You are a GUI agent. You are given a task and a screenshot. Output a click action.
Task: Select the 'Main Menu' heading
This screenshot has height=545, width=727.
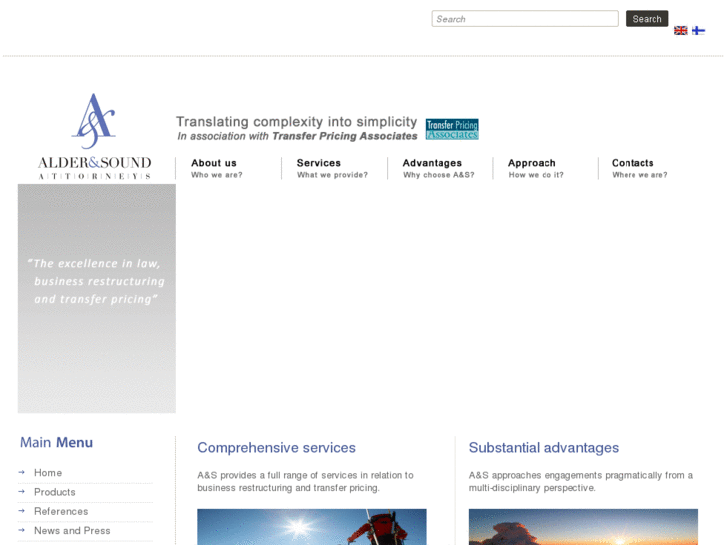[x=56, y=442]
